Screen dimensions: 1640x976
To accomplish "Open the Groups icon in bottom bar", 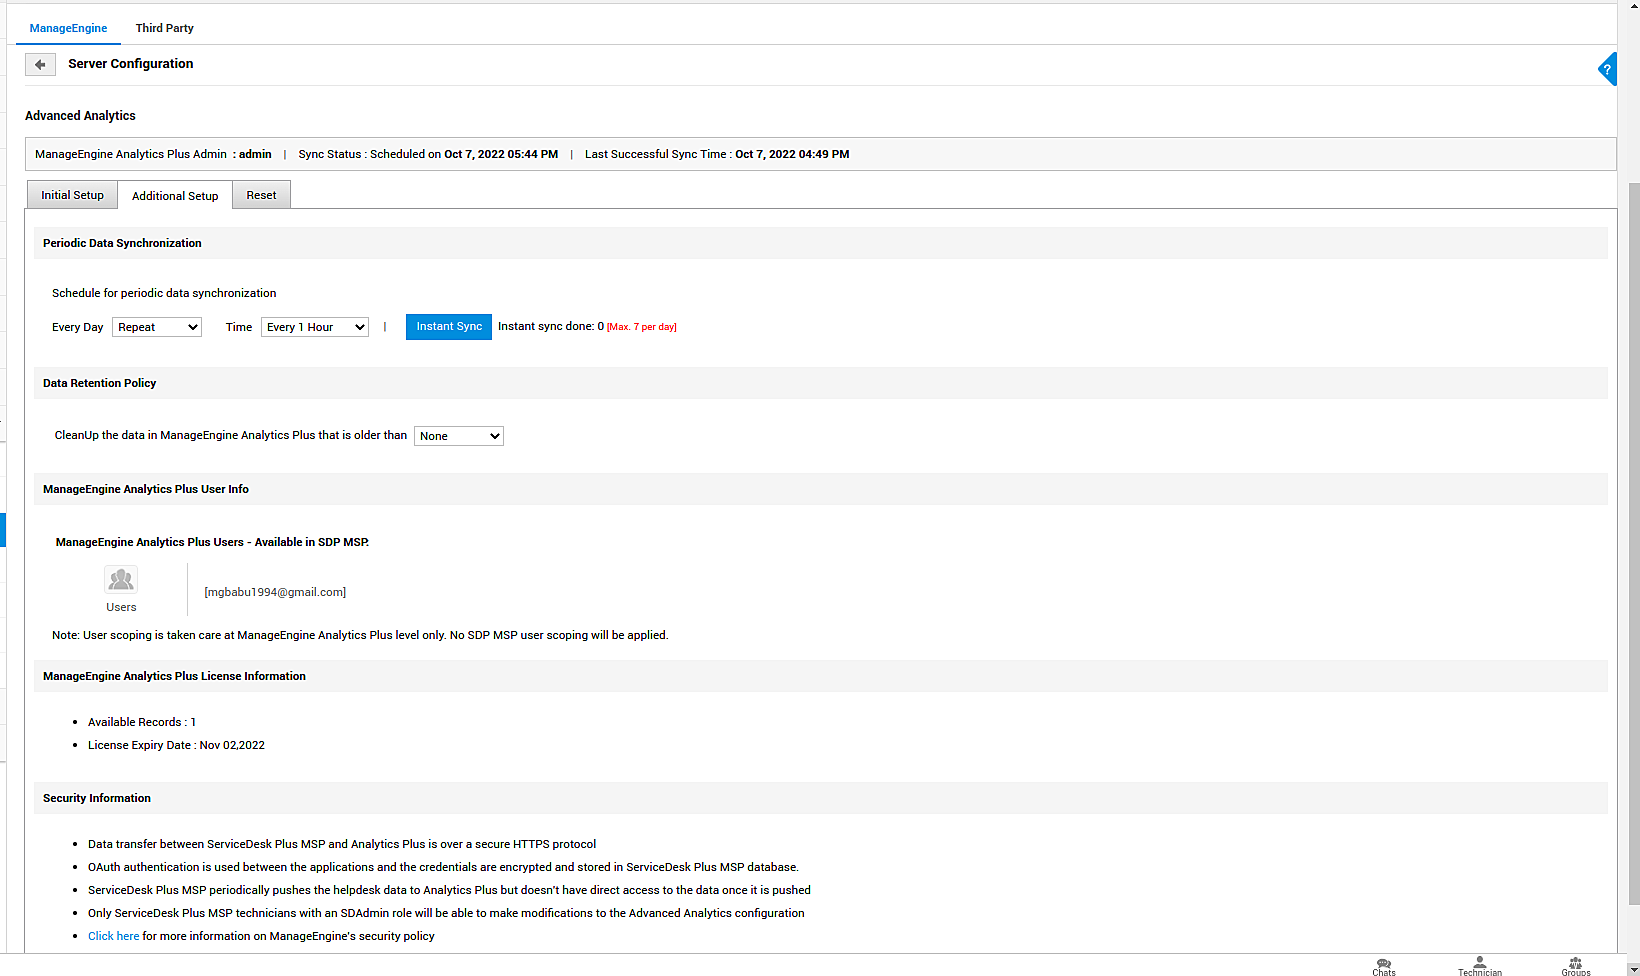I will 1576,966.
